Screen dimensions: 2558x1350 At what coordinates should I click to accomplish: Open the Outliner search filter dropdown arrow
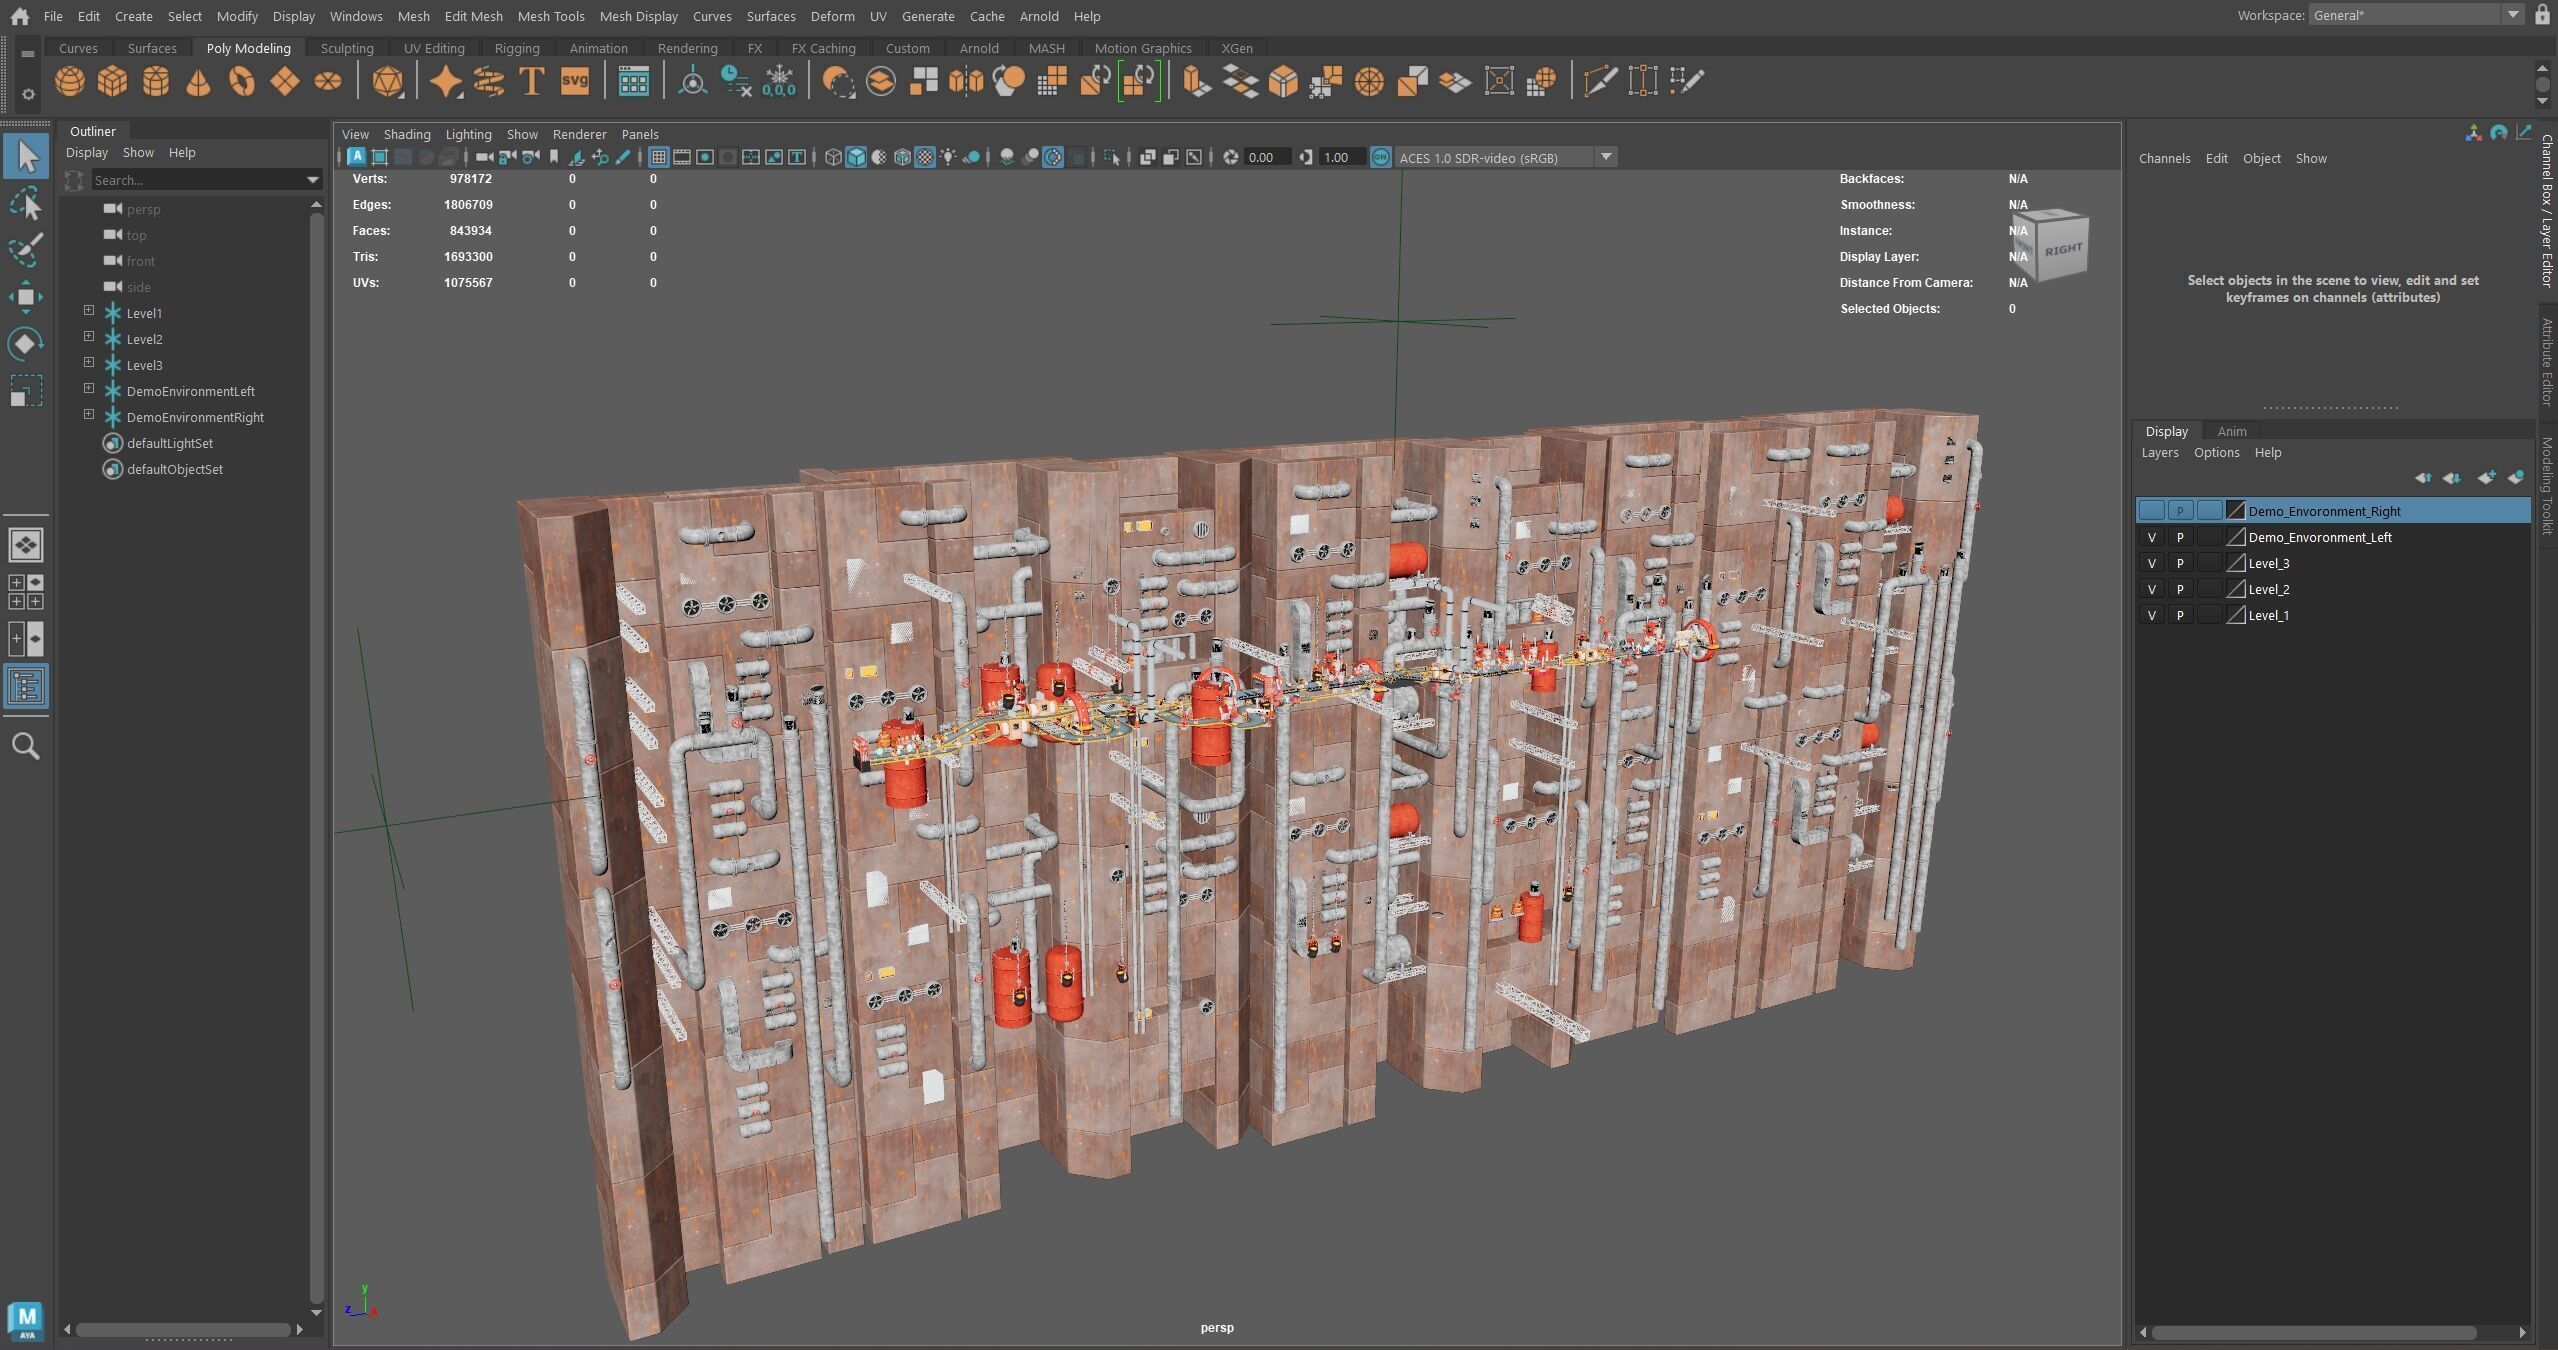(312, 180)
